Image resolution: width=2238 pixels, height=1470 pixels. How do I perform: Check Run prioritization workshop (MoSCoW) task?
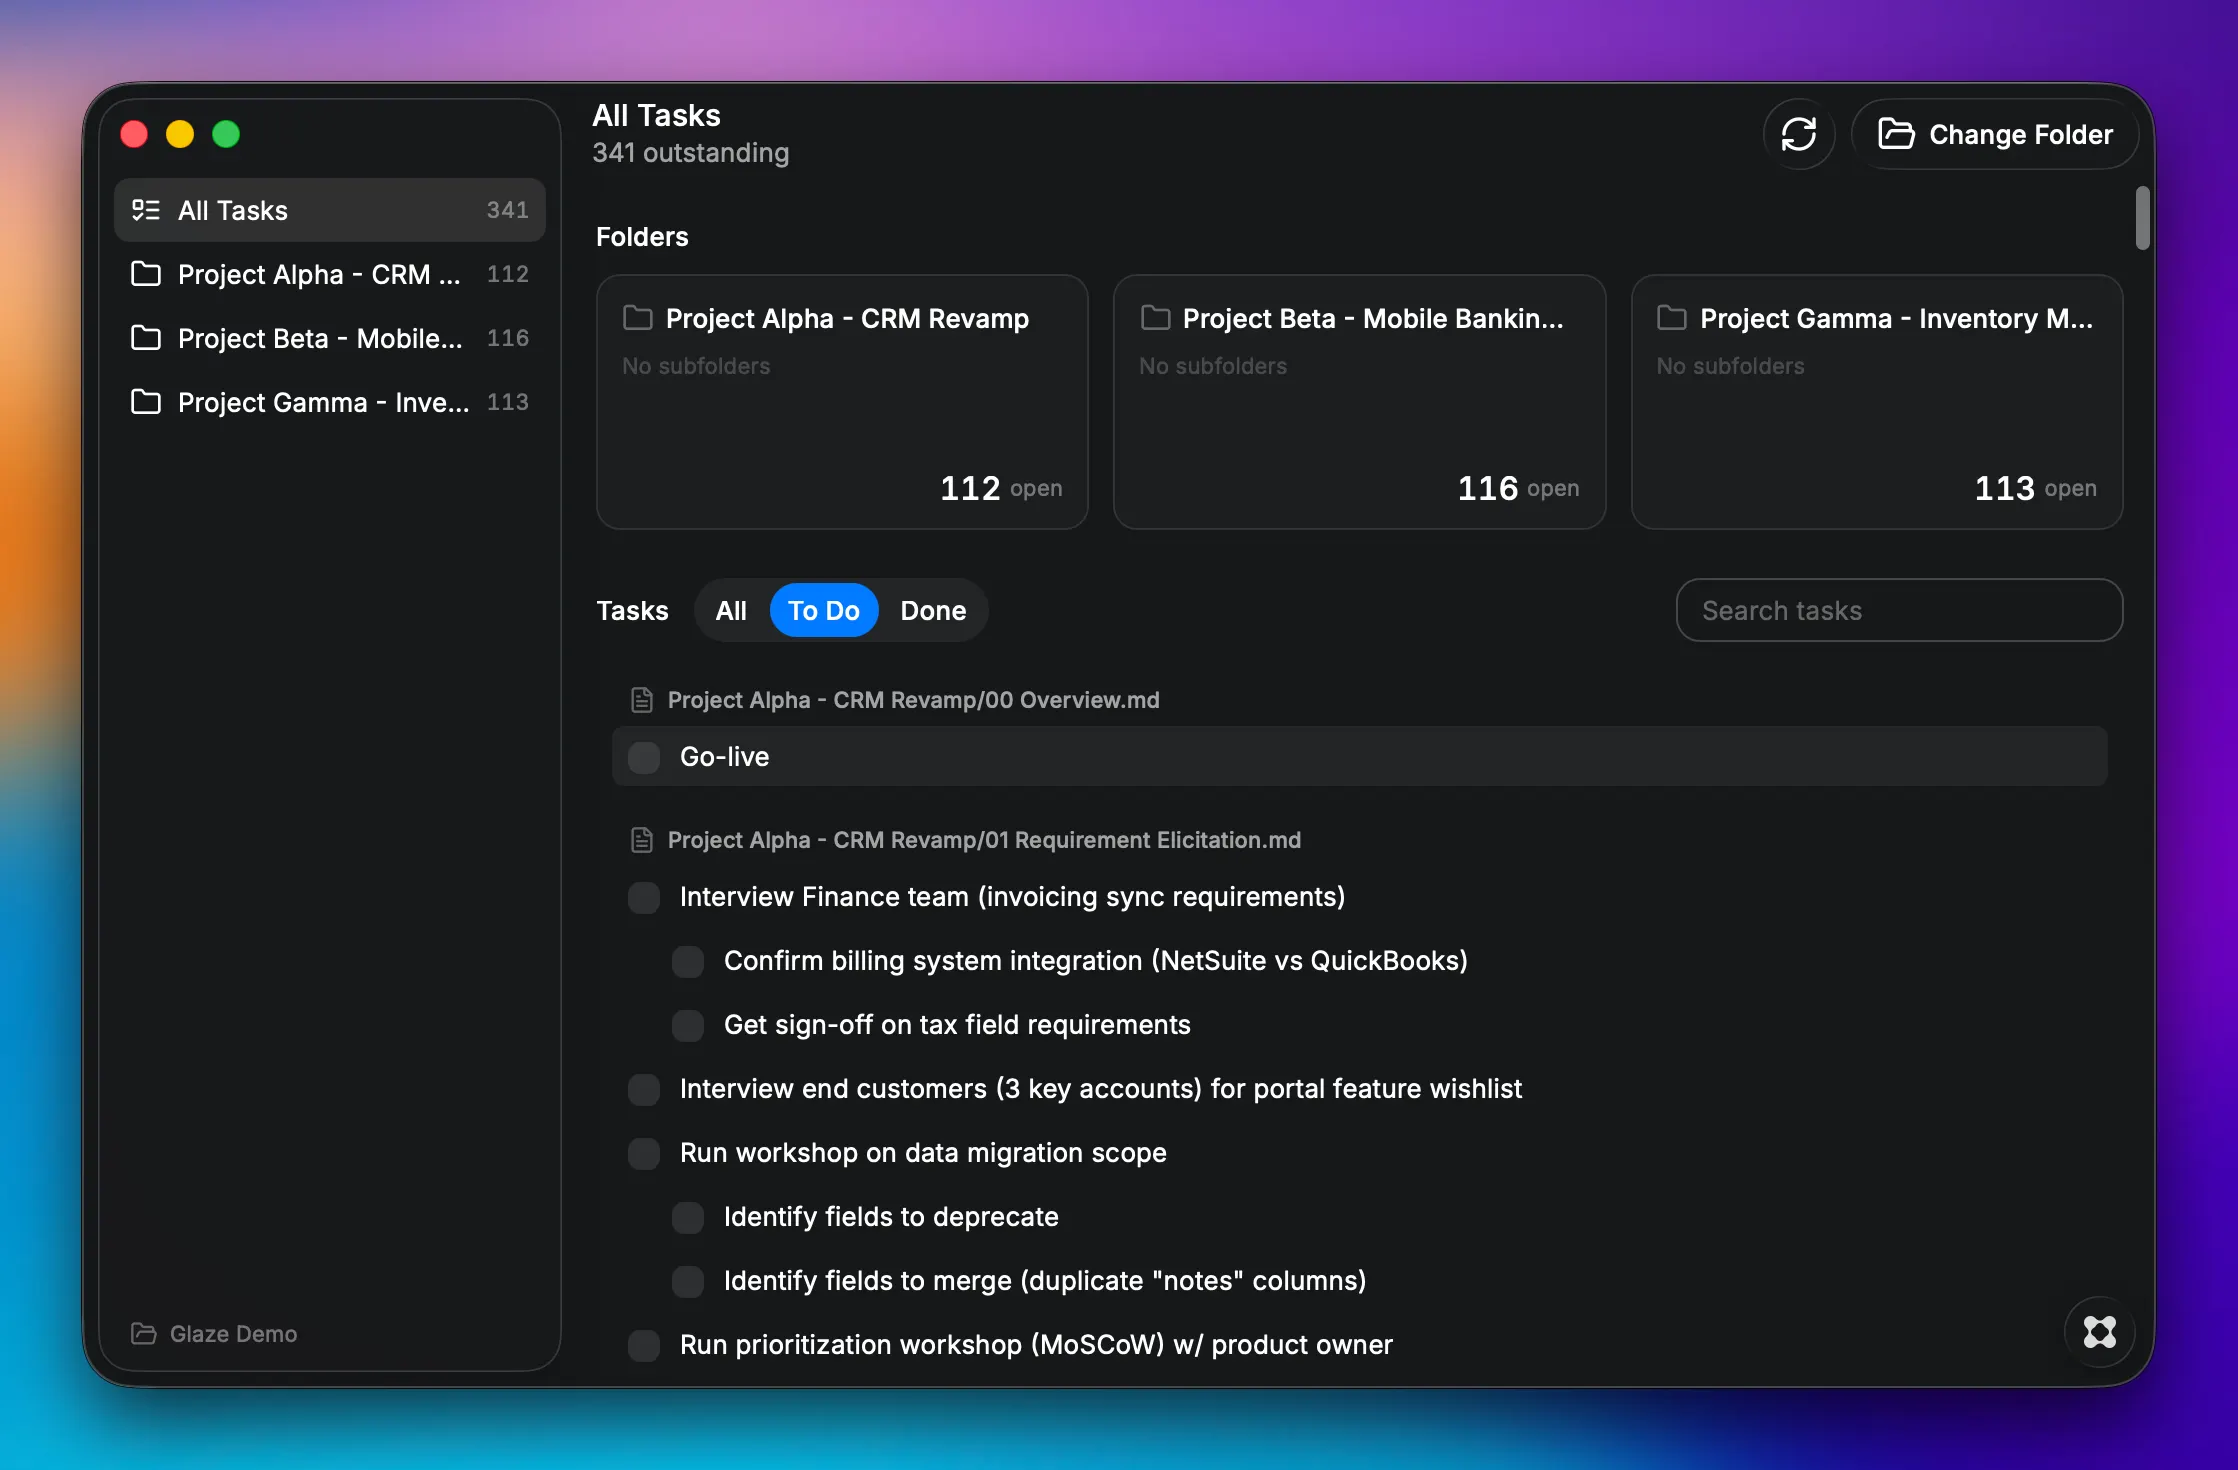click(644, 1345)
